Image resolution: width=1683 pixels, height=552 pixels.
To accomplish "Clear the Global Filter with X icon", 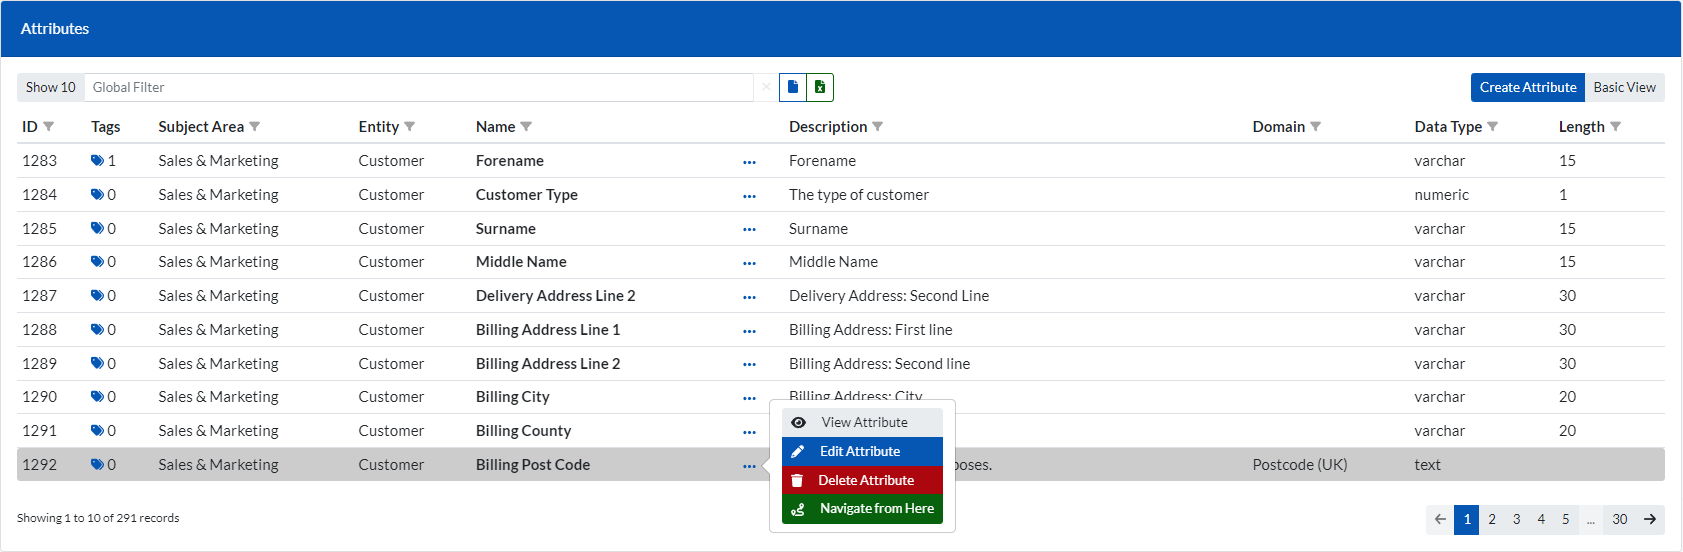I will [766, 87].
